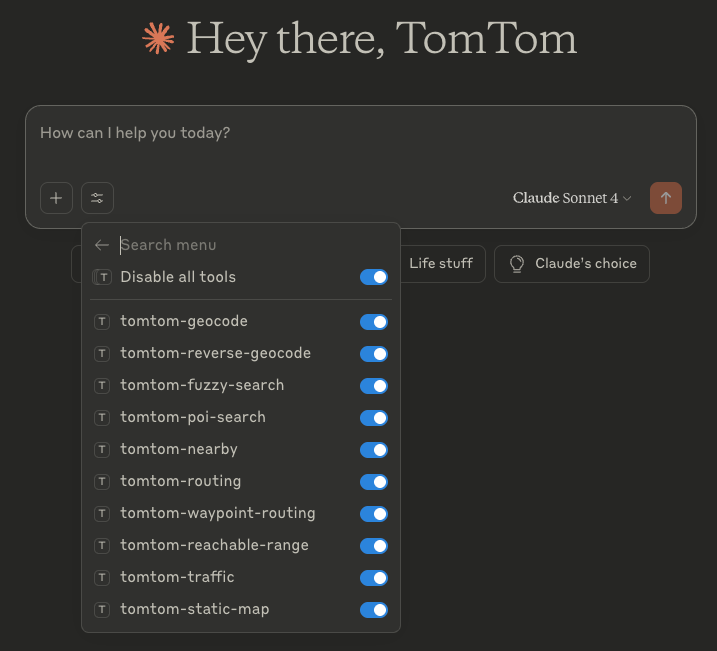Click the tomtom-waypoint-routing label
This screenshot has height=651, width=717.
pyautogui.click(x=218, y=513)
